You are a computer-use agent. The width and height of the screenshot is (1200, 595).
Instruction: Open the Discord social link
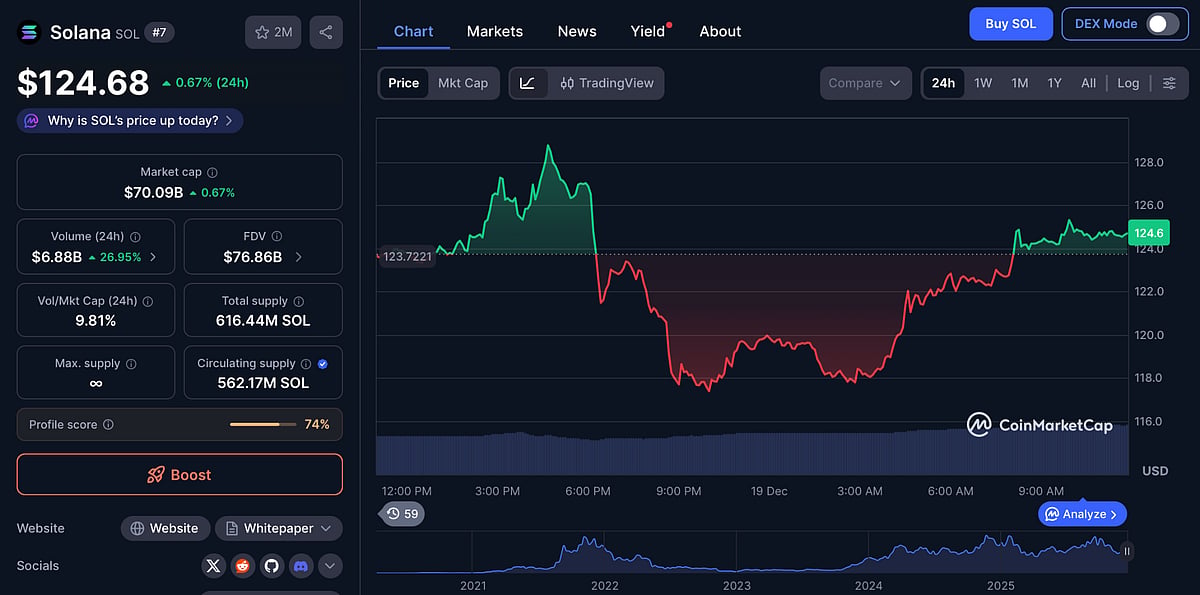300,566
